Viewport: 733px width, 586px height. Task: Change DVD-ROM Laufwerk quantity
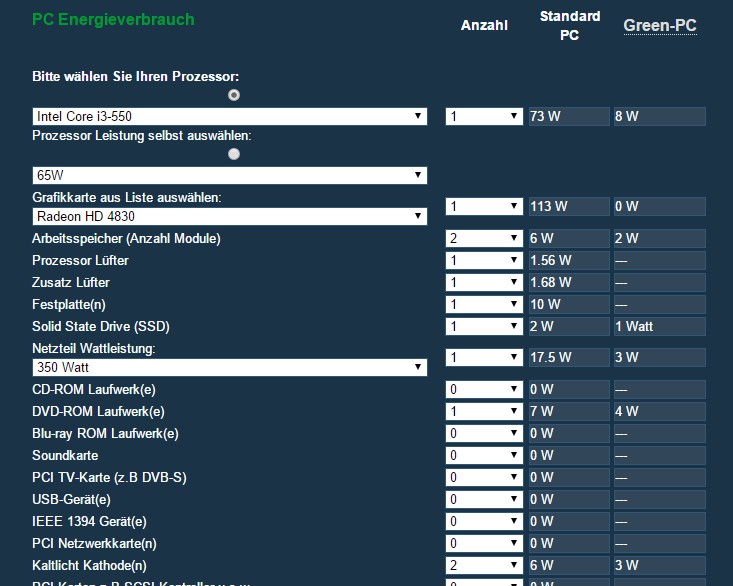[x=484, y=411]
